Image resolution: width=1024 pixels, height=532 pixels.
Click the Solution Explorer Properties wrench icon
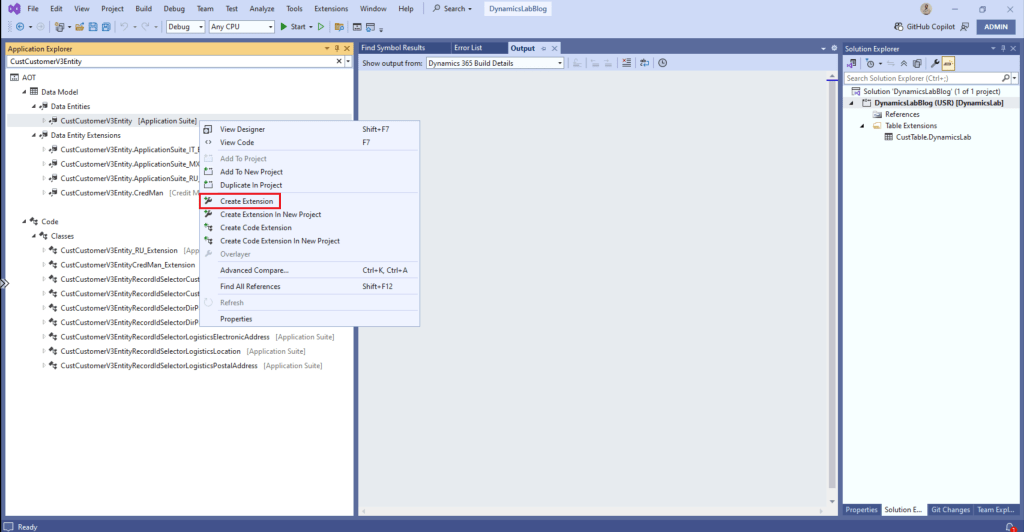935,63
